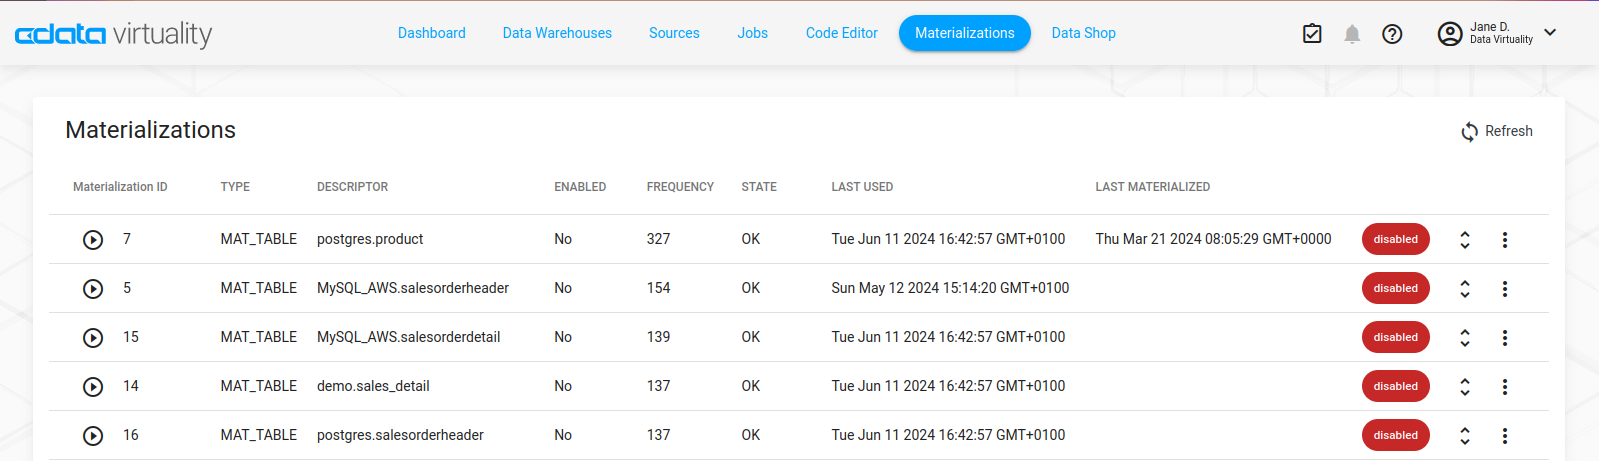The image size is (1599, 461).
Task: Expand row details for MySQL_AWS.salesorderdetail
Action: tap(1465, 338)
